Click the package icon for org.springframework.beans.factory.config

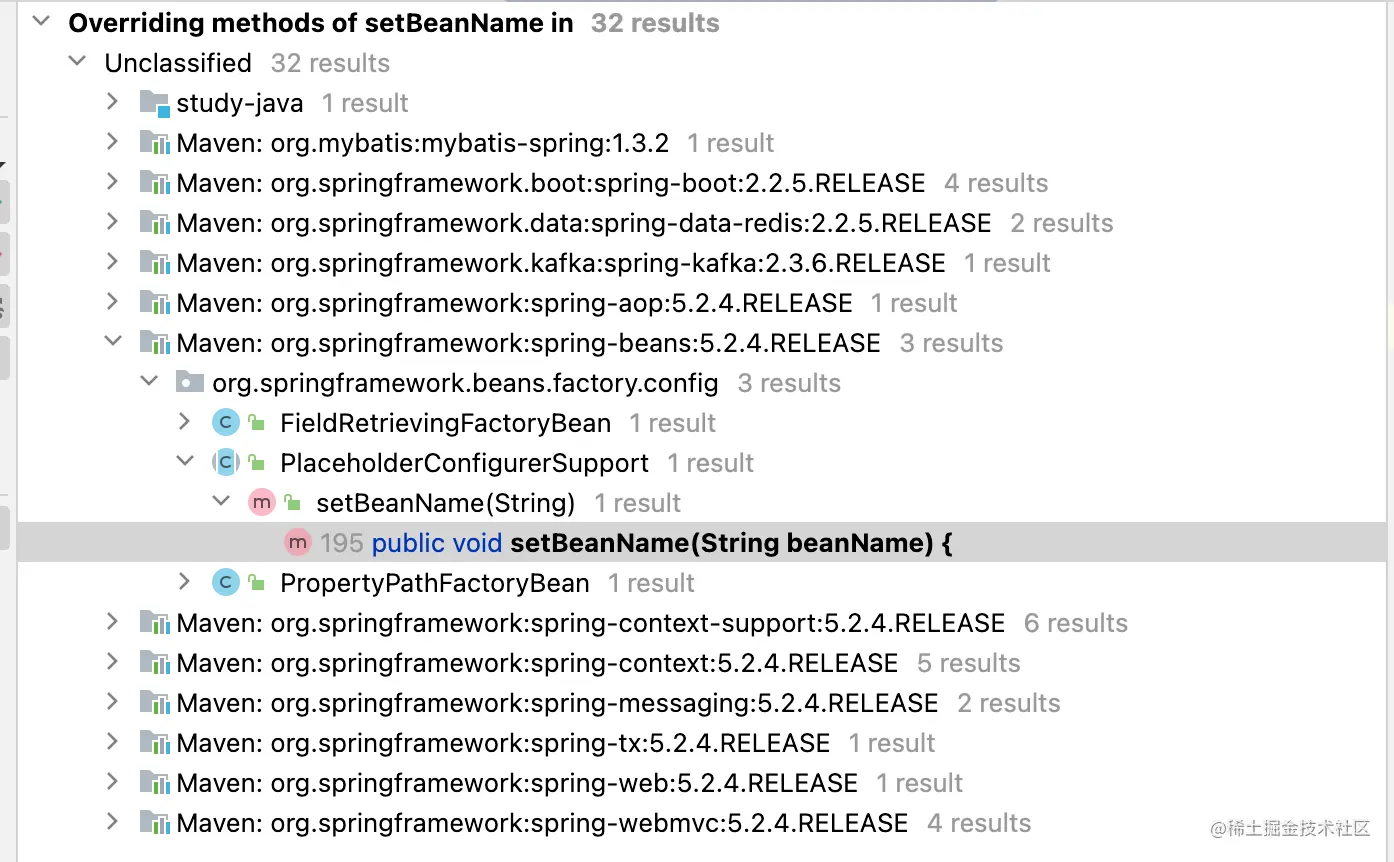[190, 383]
